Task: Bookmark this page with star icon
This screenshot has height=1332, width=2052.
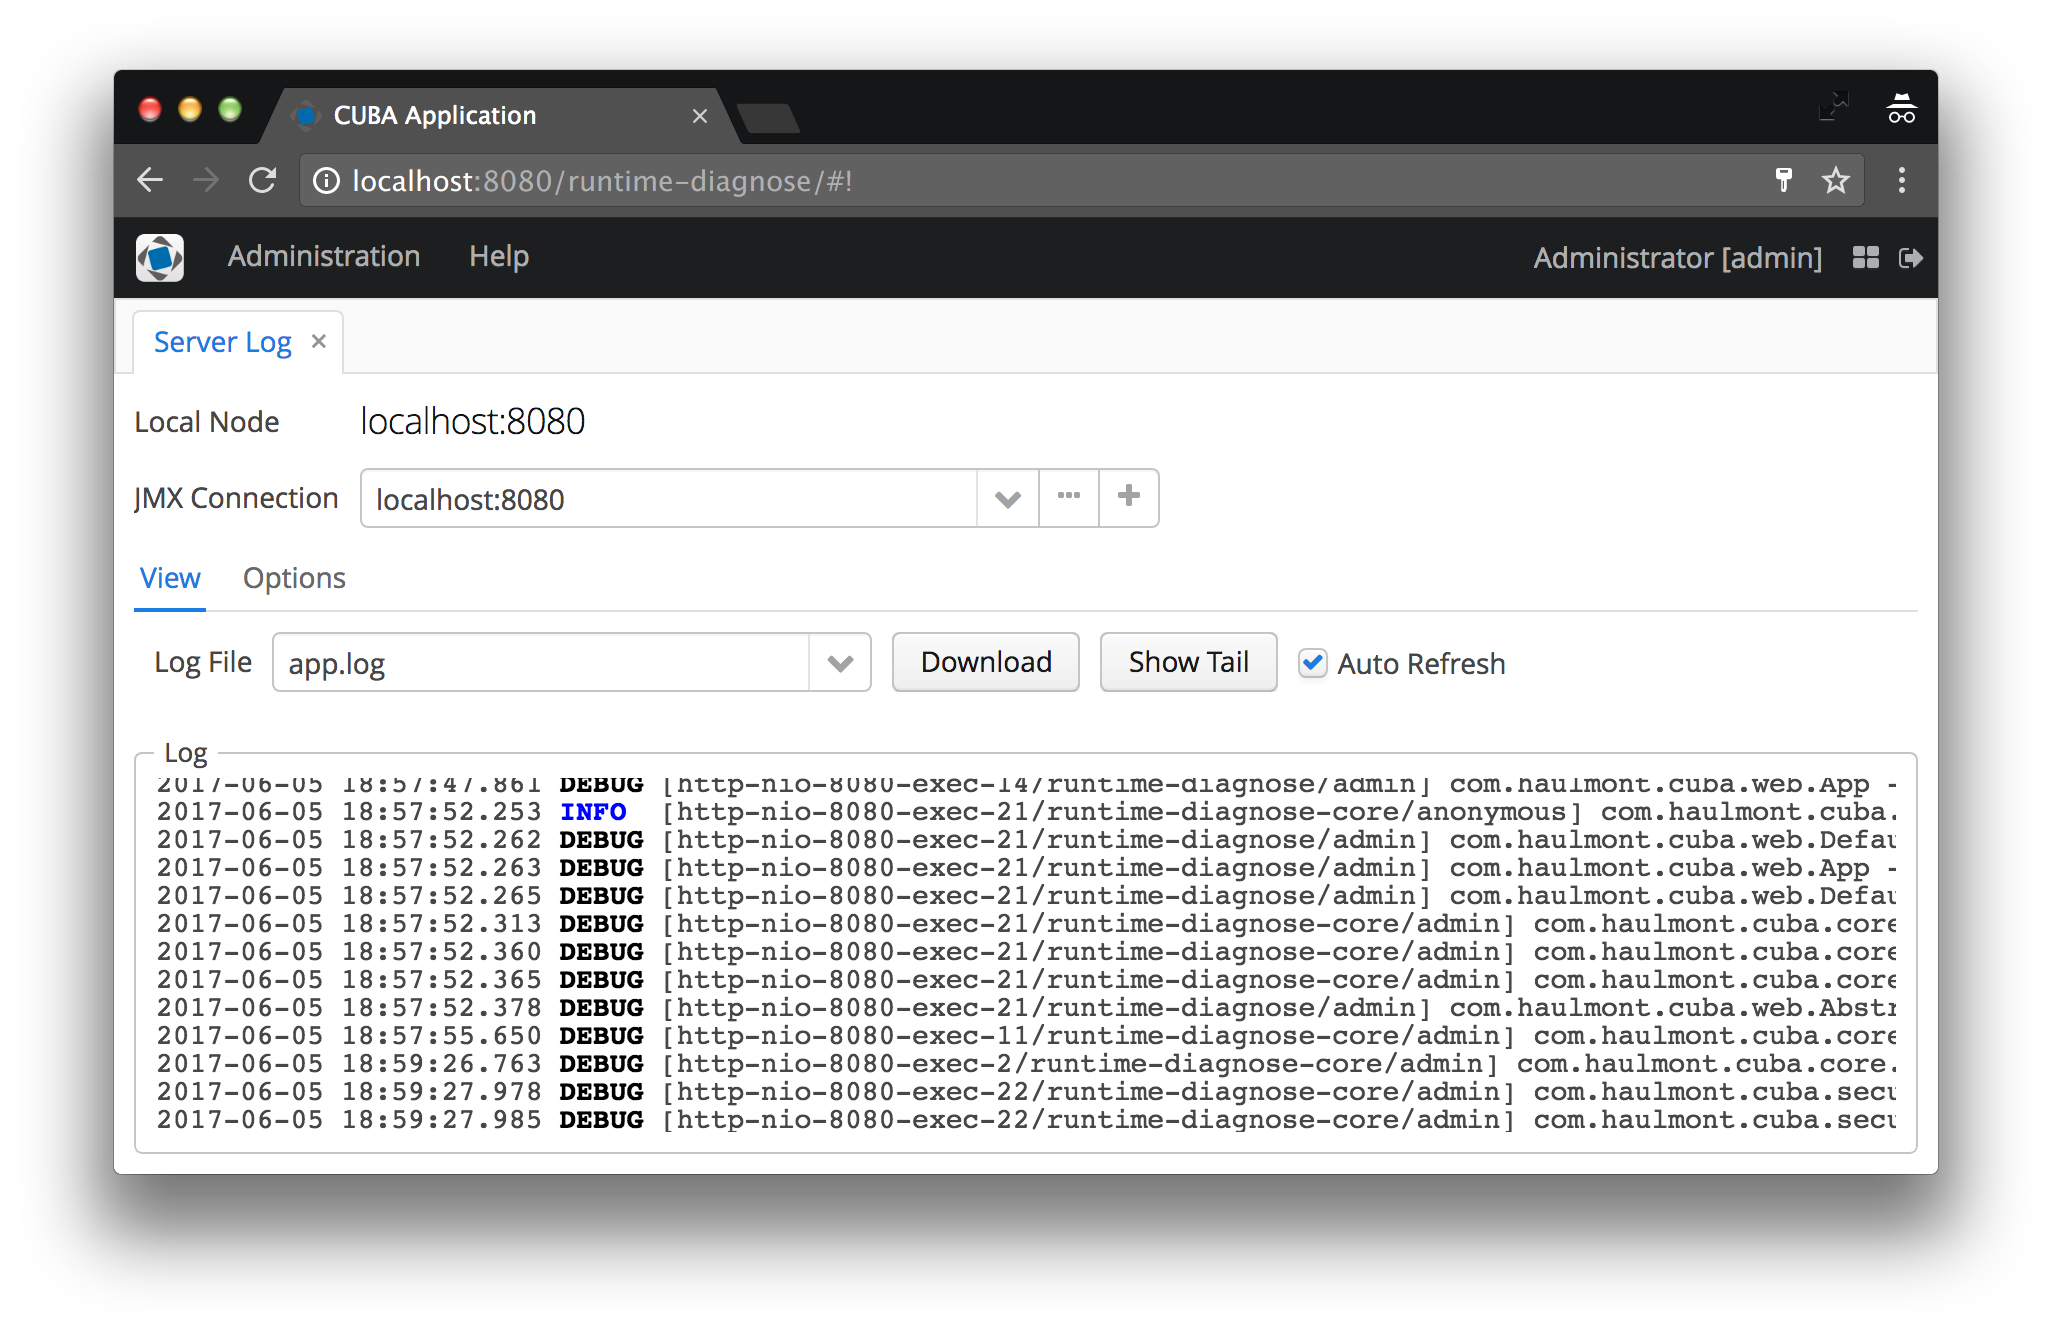Action: 1835,180
